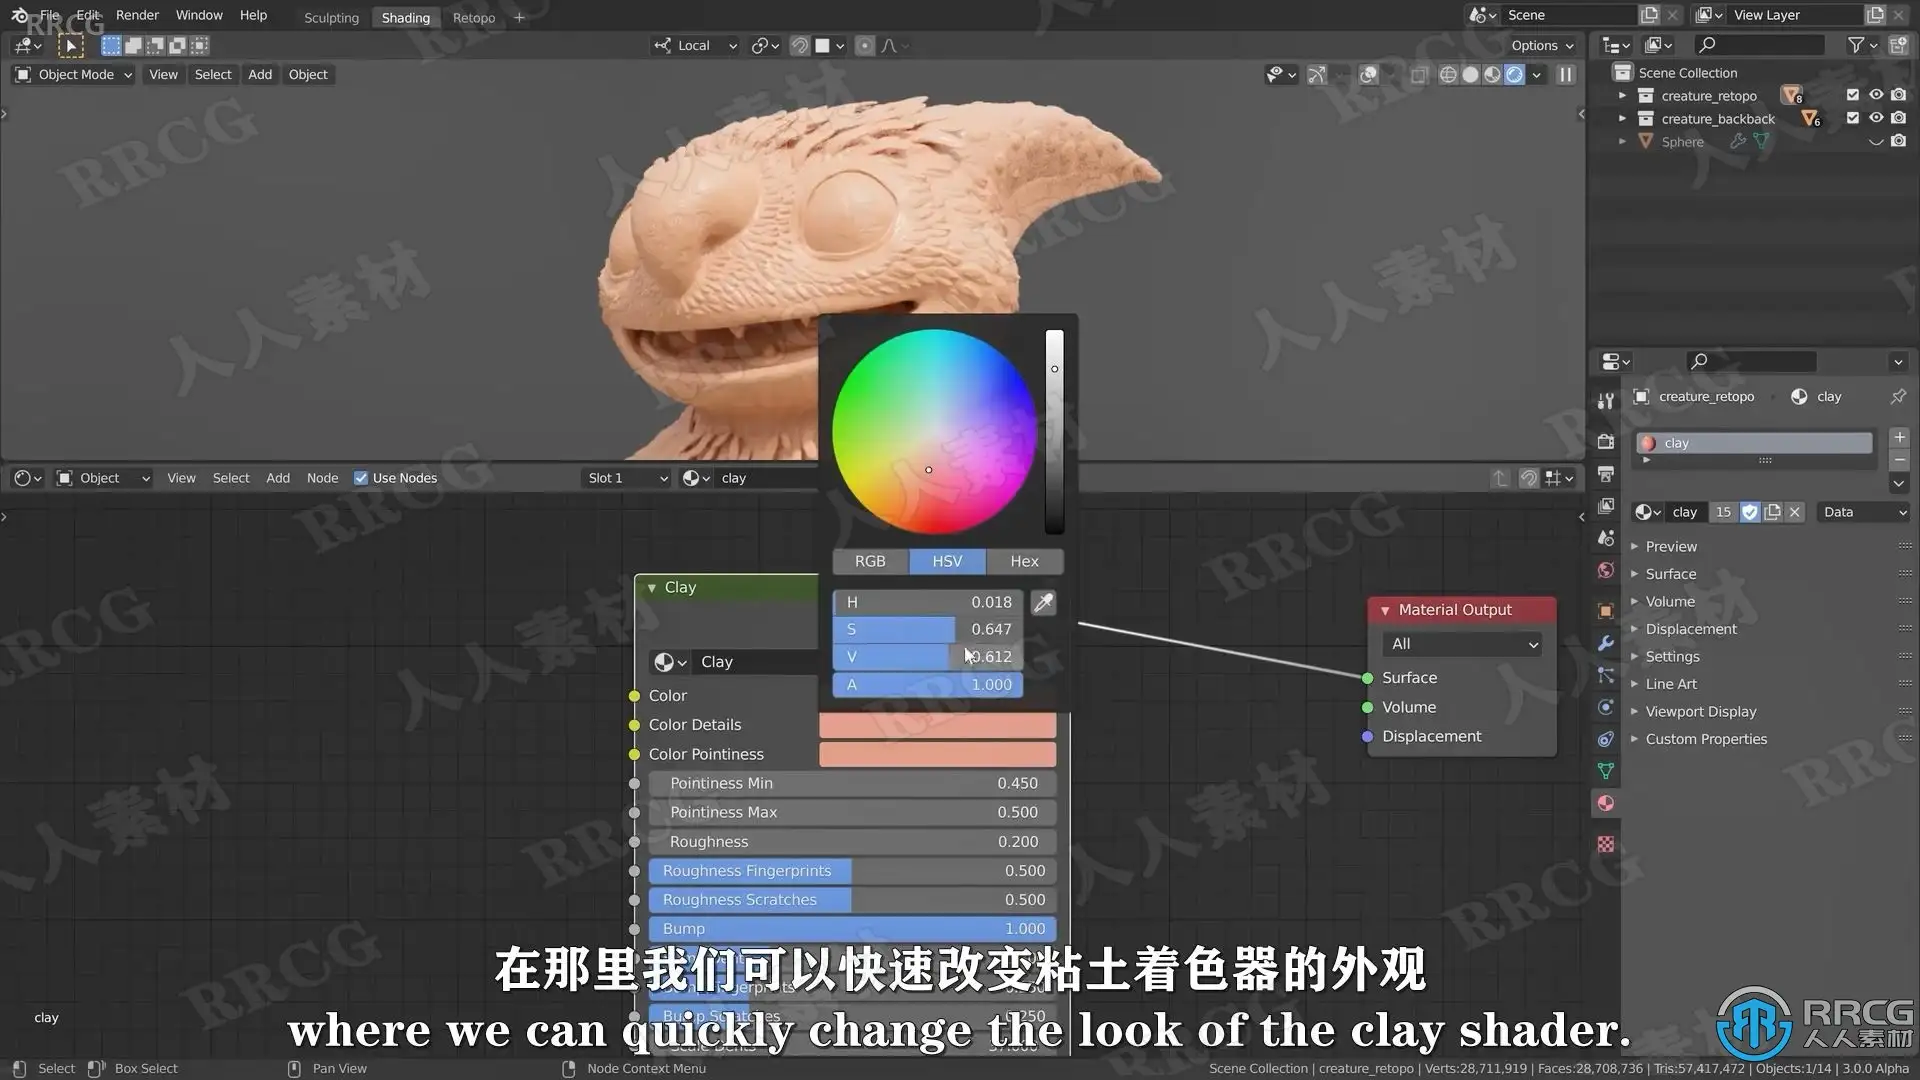
Task: Open the outliner filter funnel icon
Action: (x=1856, y=45)
